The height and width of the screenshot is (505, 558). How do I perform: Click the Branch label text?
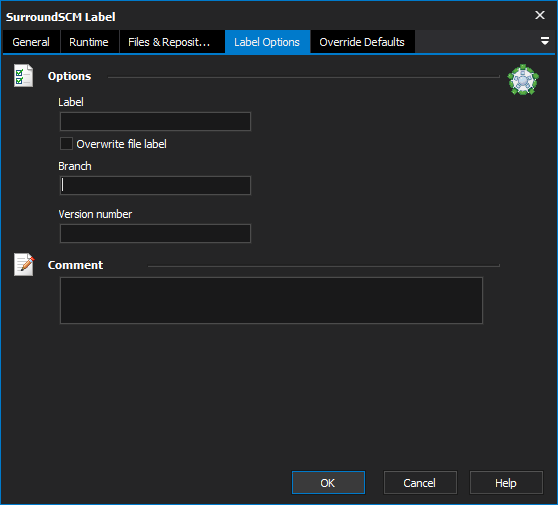click(x=75, y=166)
